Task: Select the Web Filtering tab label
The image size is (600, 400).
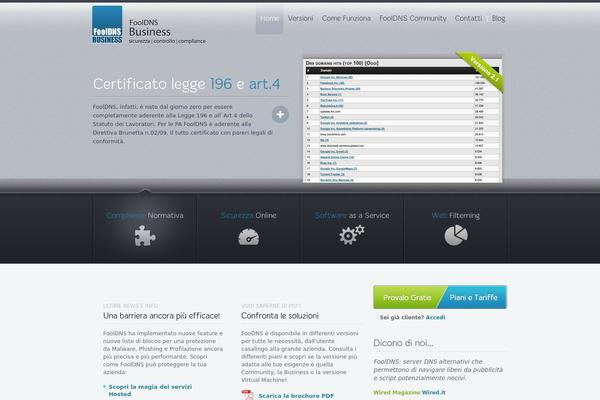Action: tap(456, 216)
